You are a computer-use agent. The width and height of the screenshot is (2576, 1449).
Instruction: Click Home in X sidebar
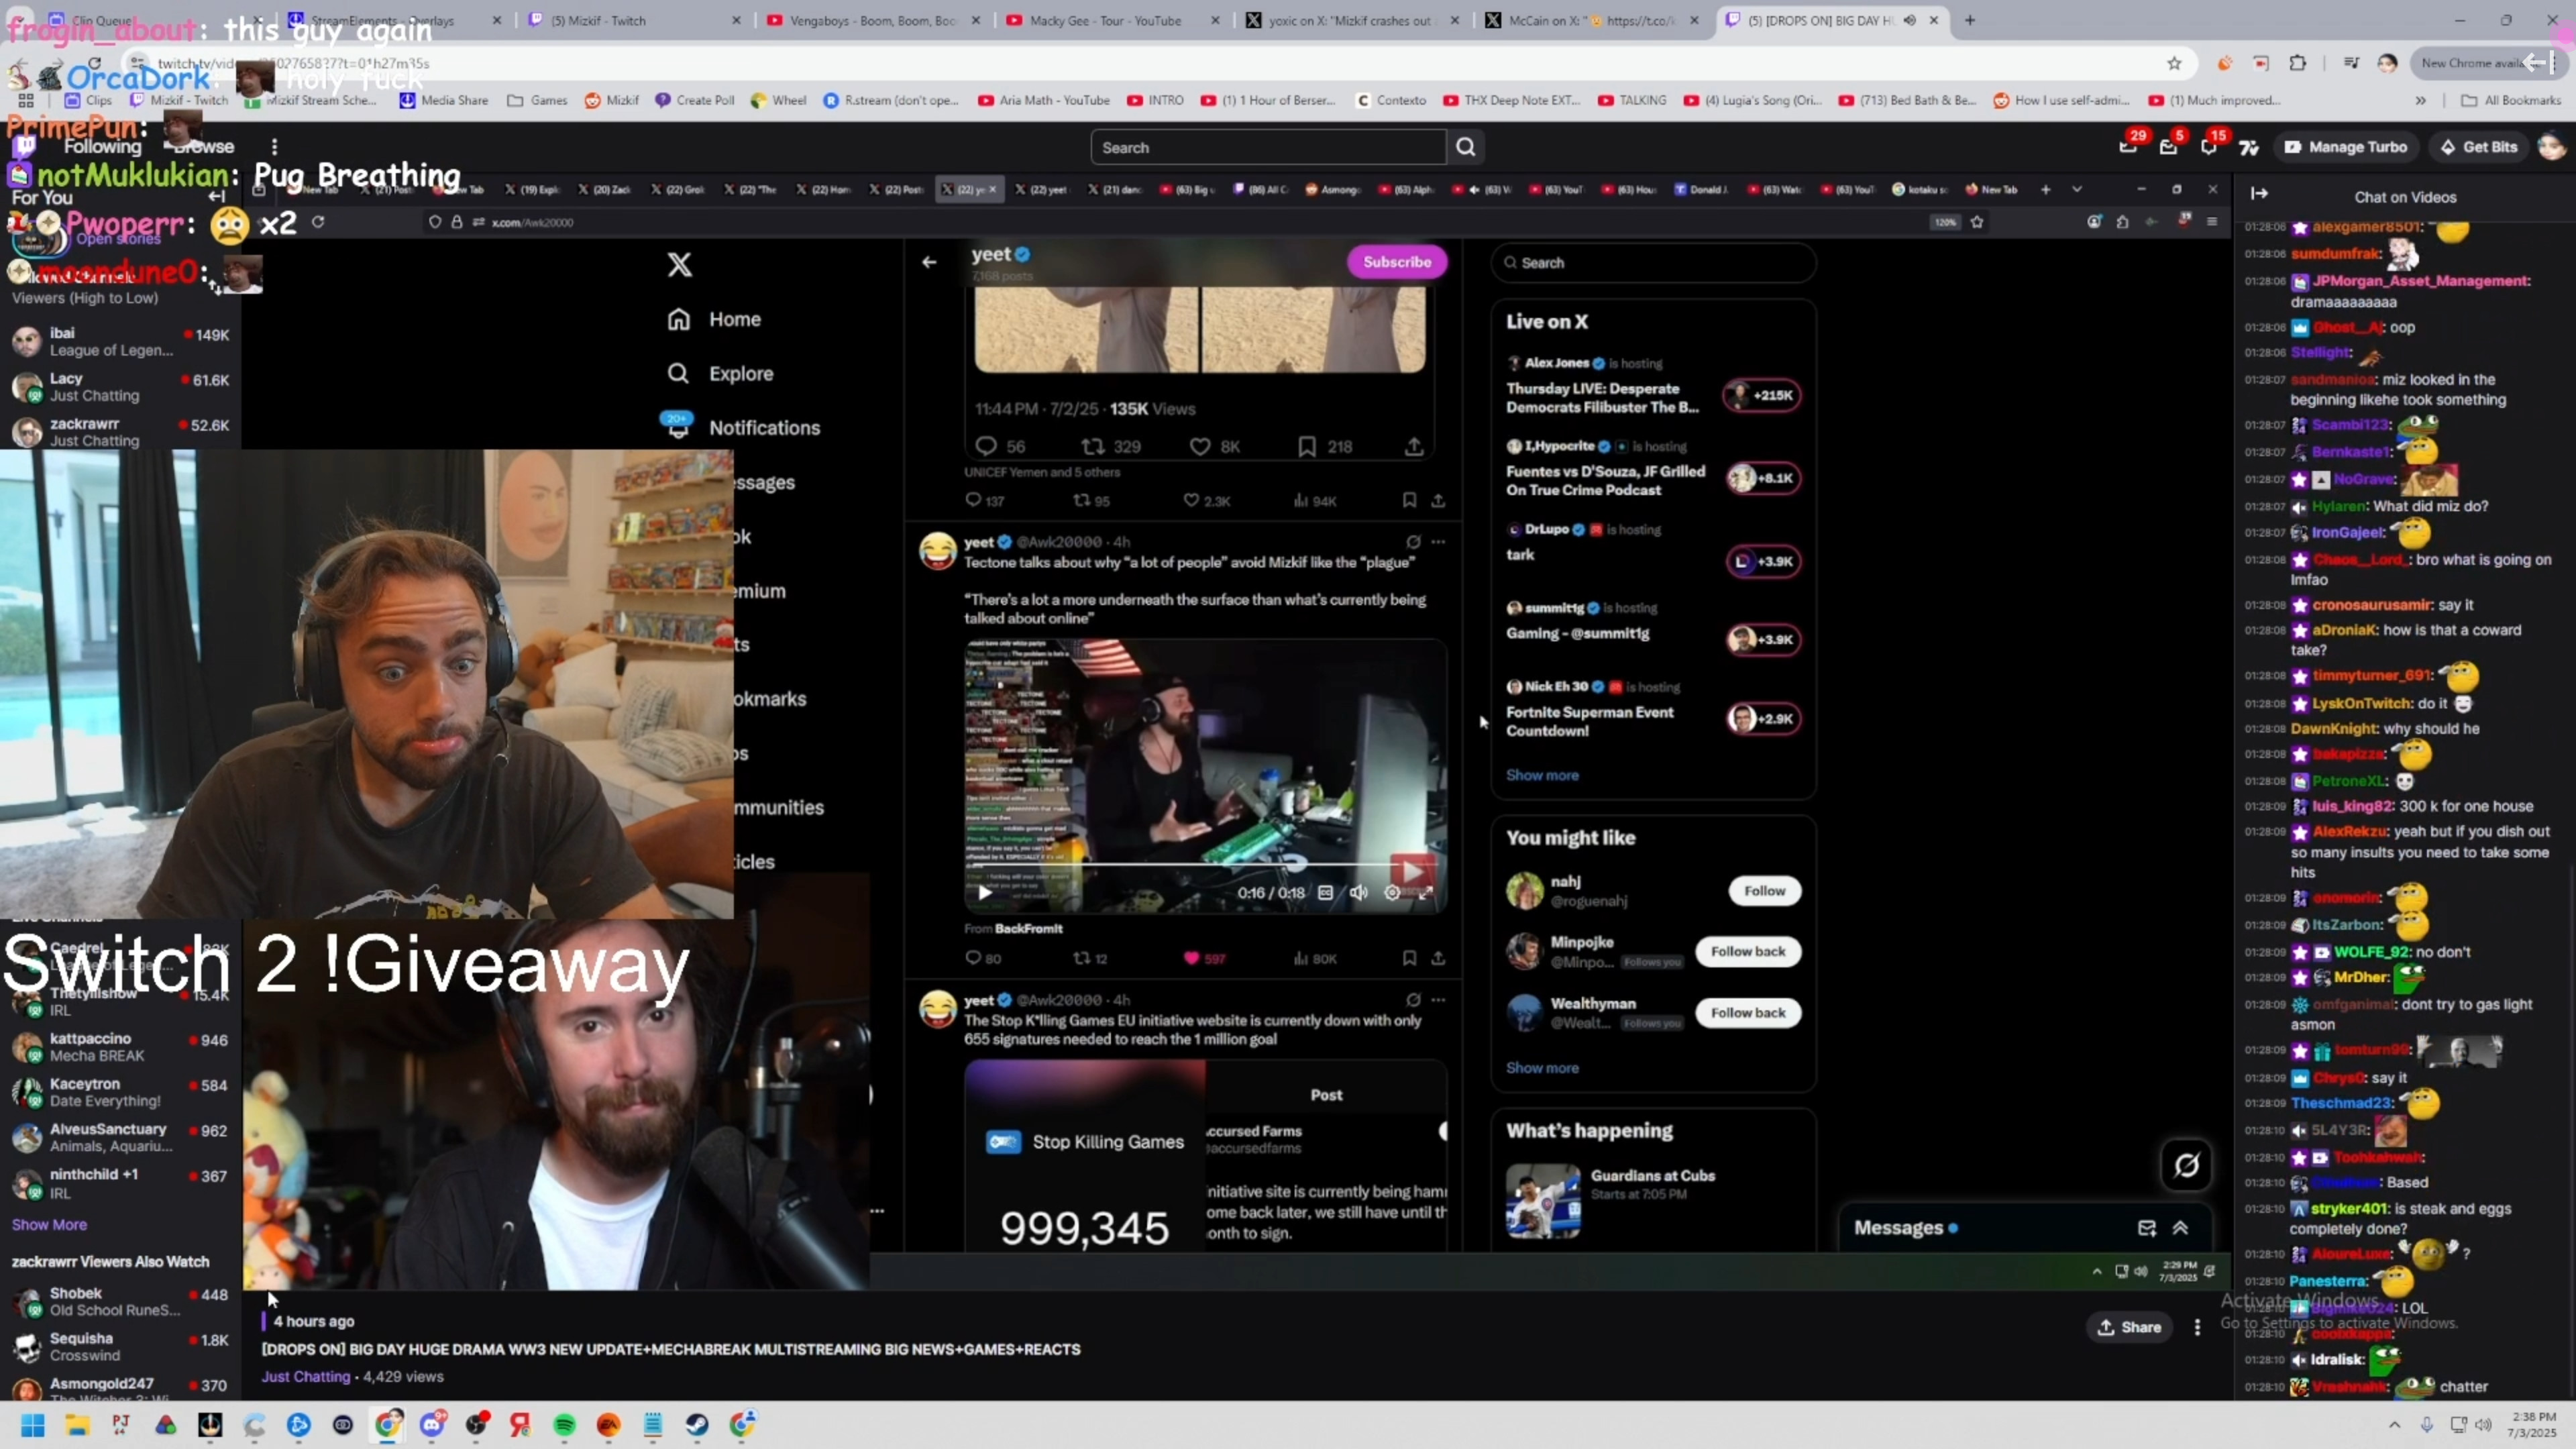point(714,319)
